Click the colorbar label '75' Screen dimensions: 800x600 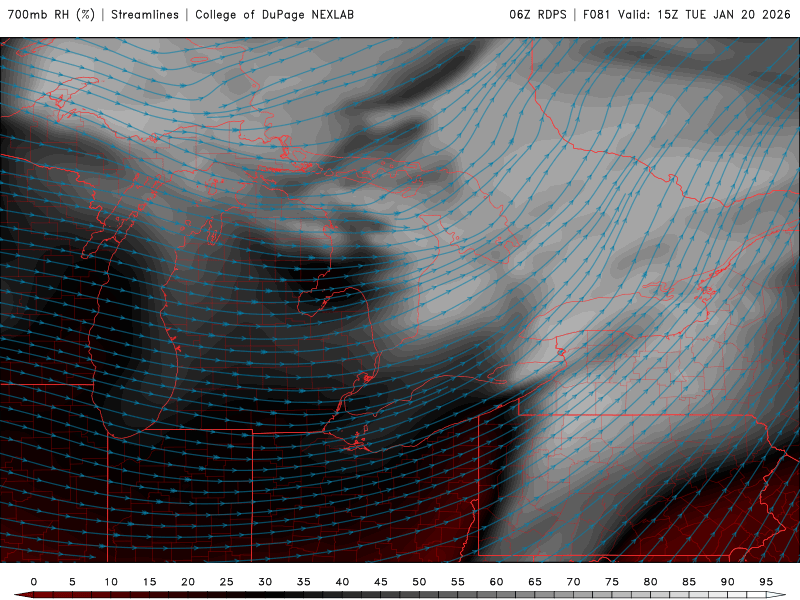[612, 582]
